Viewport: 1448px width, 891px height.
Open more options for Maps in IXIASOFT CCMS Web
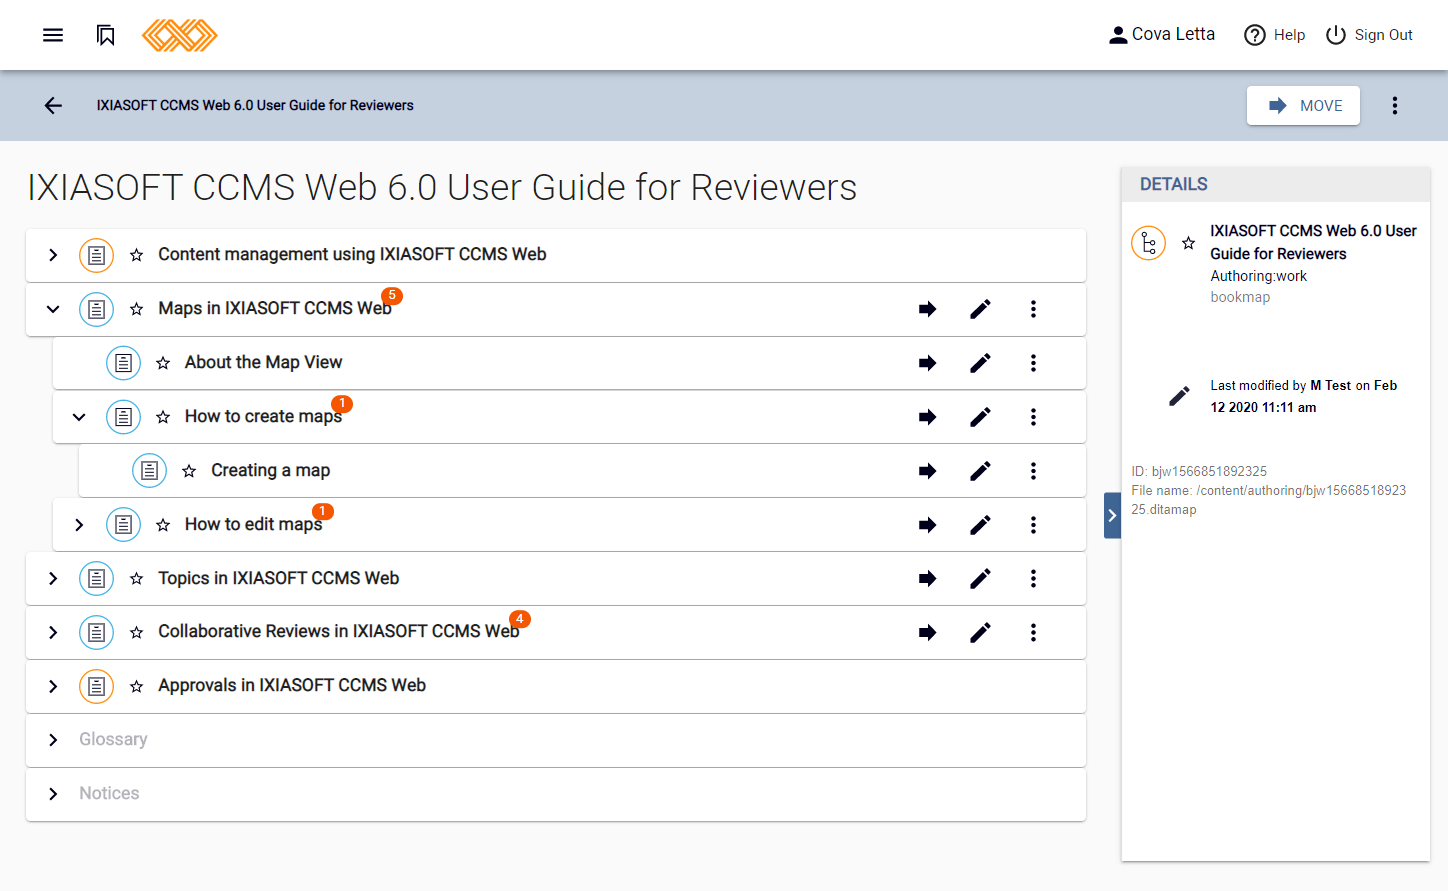click(x=1033, y=309)
